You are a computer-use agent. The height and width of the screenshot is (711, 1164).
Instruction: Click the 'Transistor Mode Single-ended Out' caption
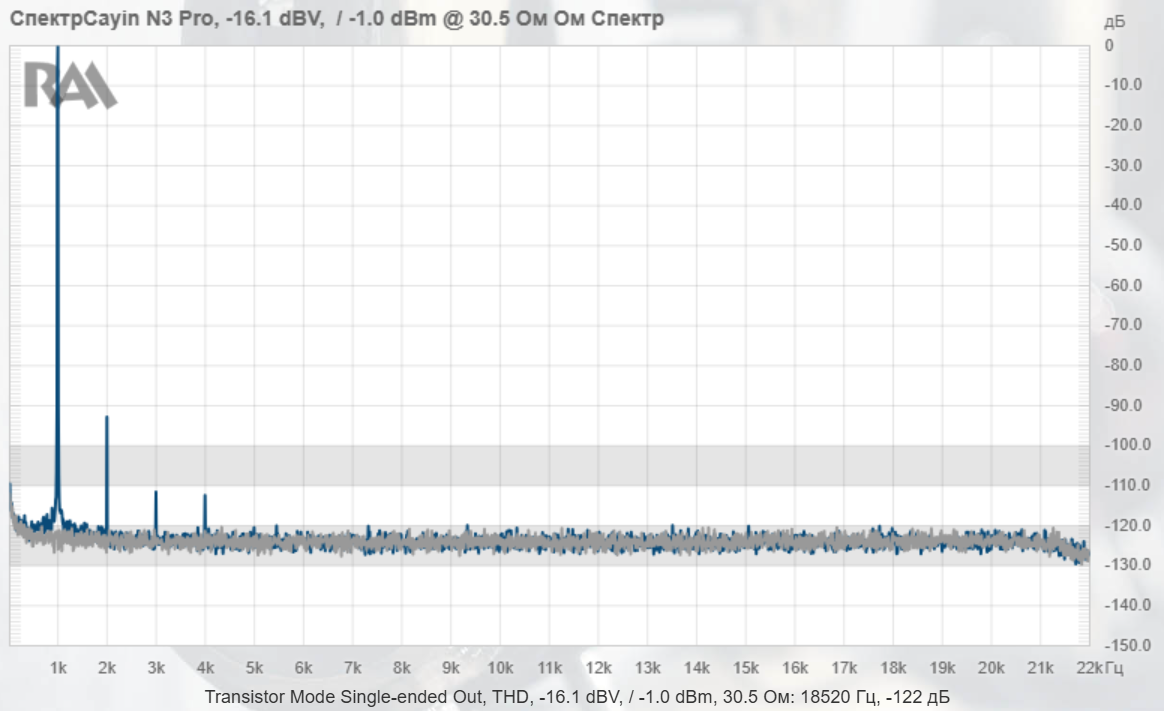coord(344,697)
